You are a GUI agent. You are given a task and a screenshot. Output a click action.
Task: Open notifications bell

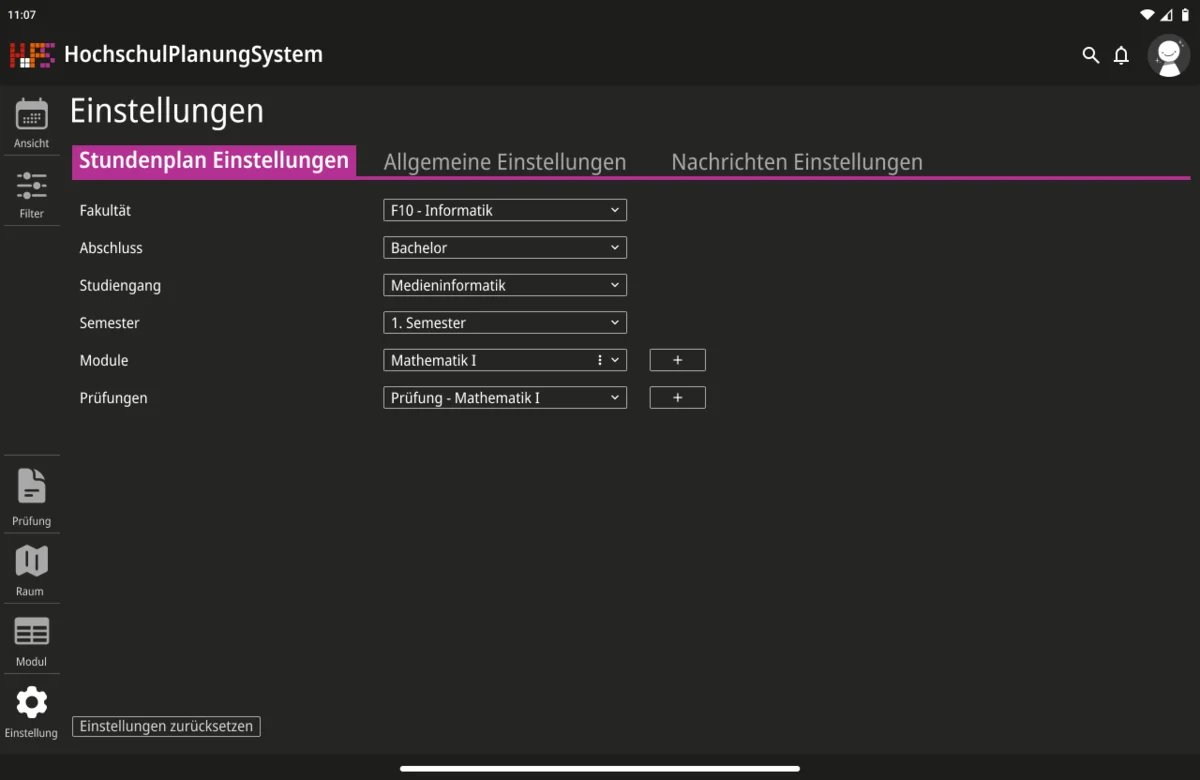[1121, 55]
